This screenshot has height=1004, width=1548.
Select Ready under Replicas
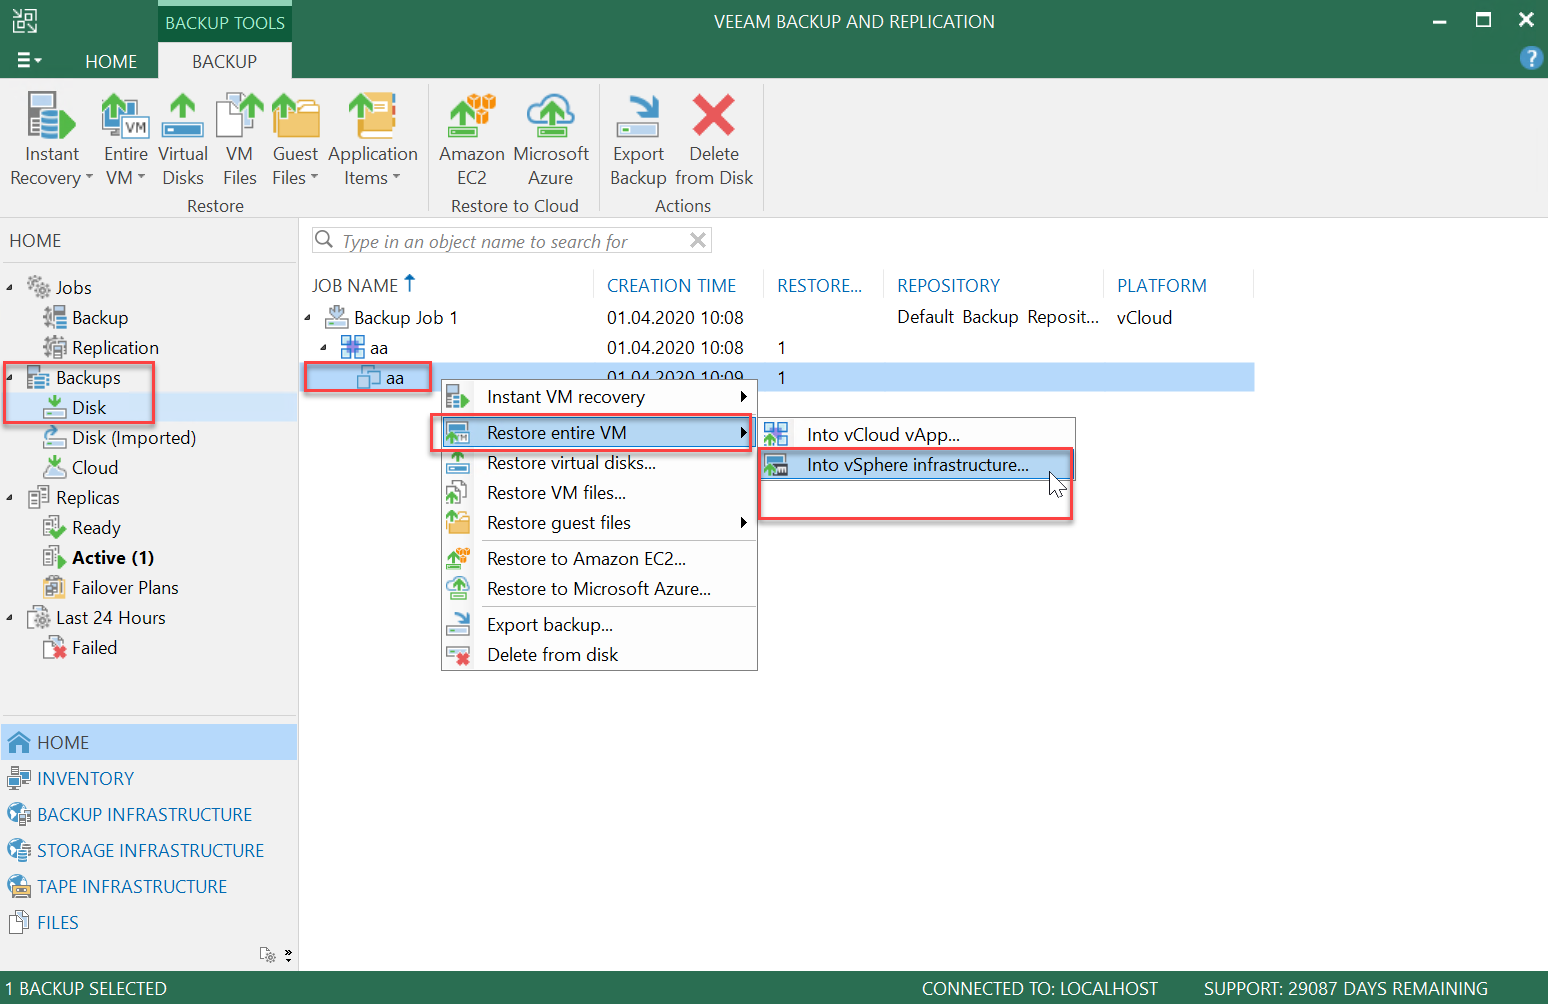82,528
